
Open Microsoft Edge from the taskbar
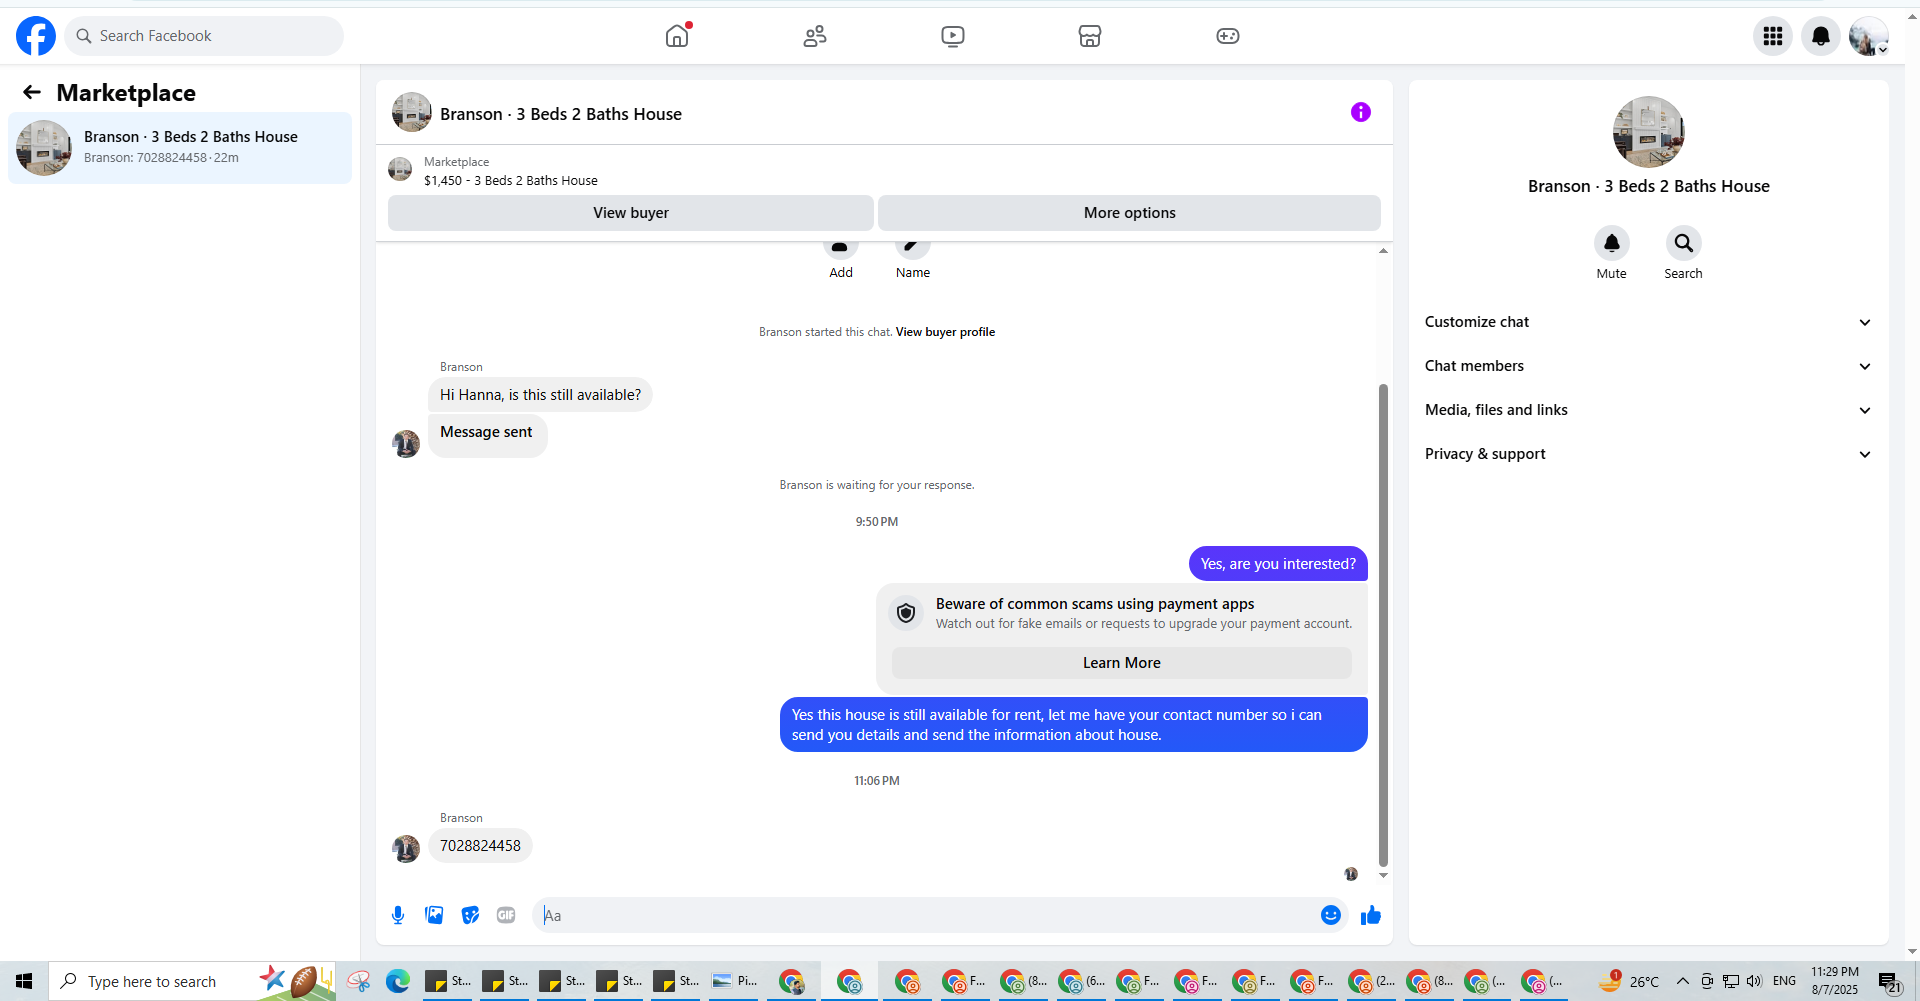(x=398, y=981)
